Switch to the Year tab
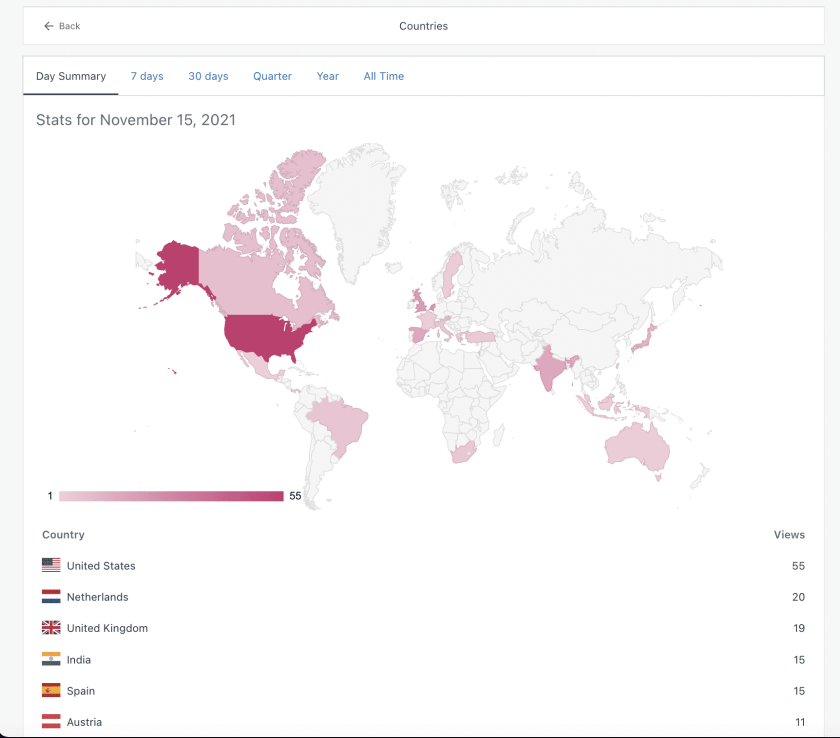 click(x=327, y=76)
